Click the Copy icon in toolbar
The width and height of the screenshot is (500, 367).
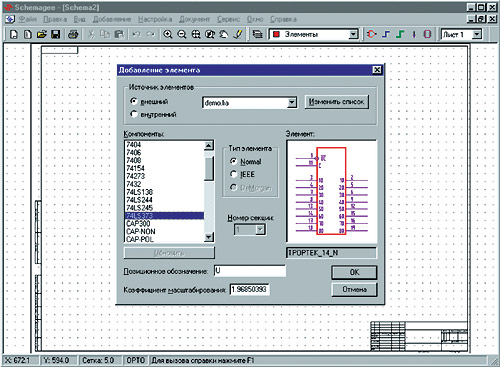point(105,34)
